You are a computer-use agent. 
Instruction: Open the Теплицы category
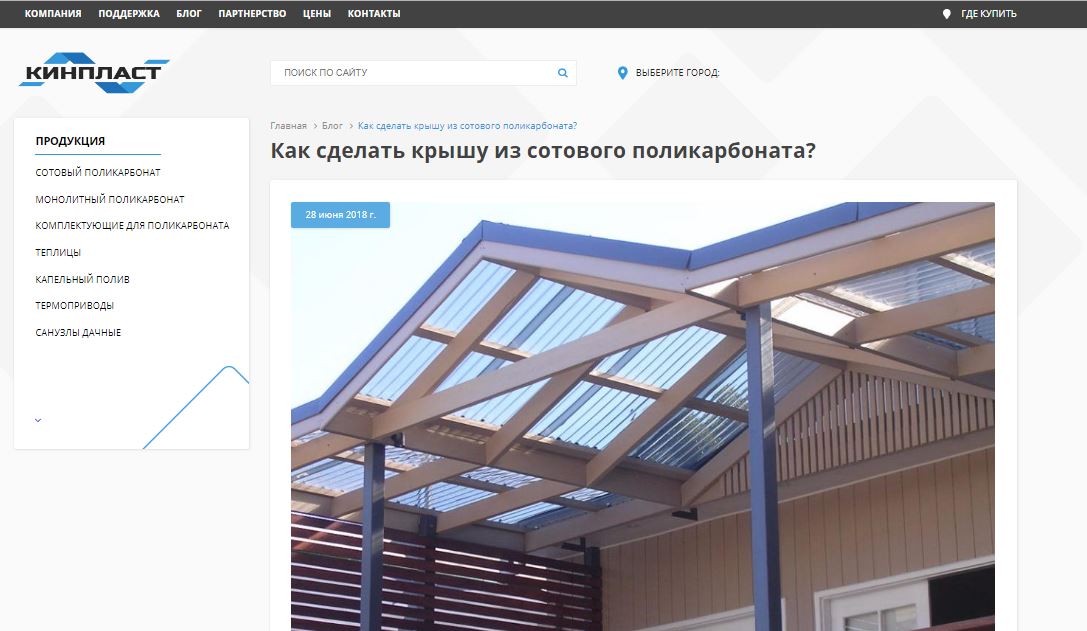coord(58,253)
